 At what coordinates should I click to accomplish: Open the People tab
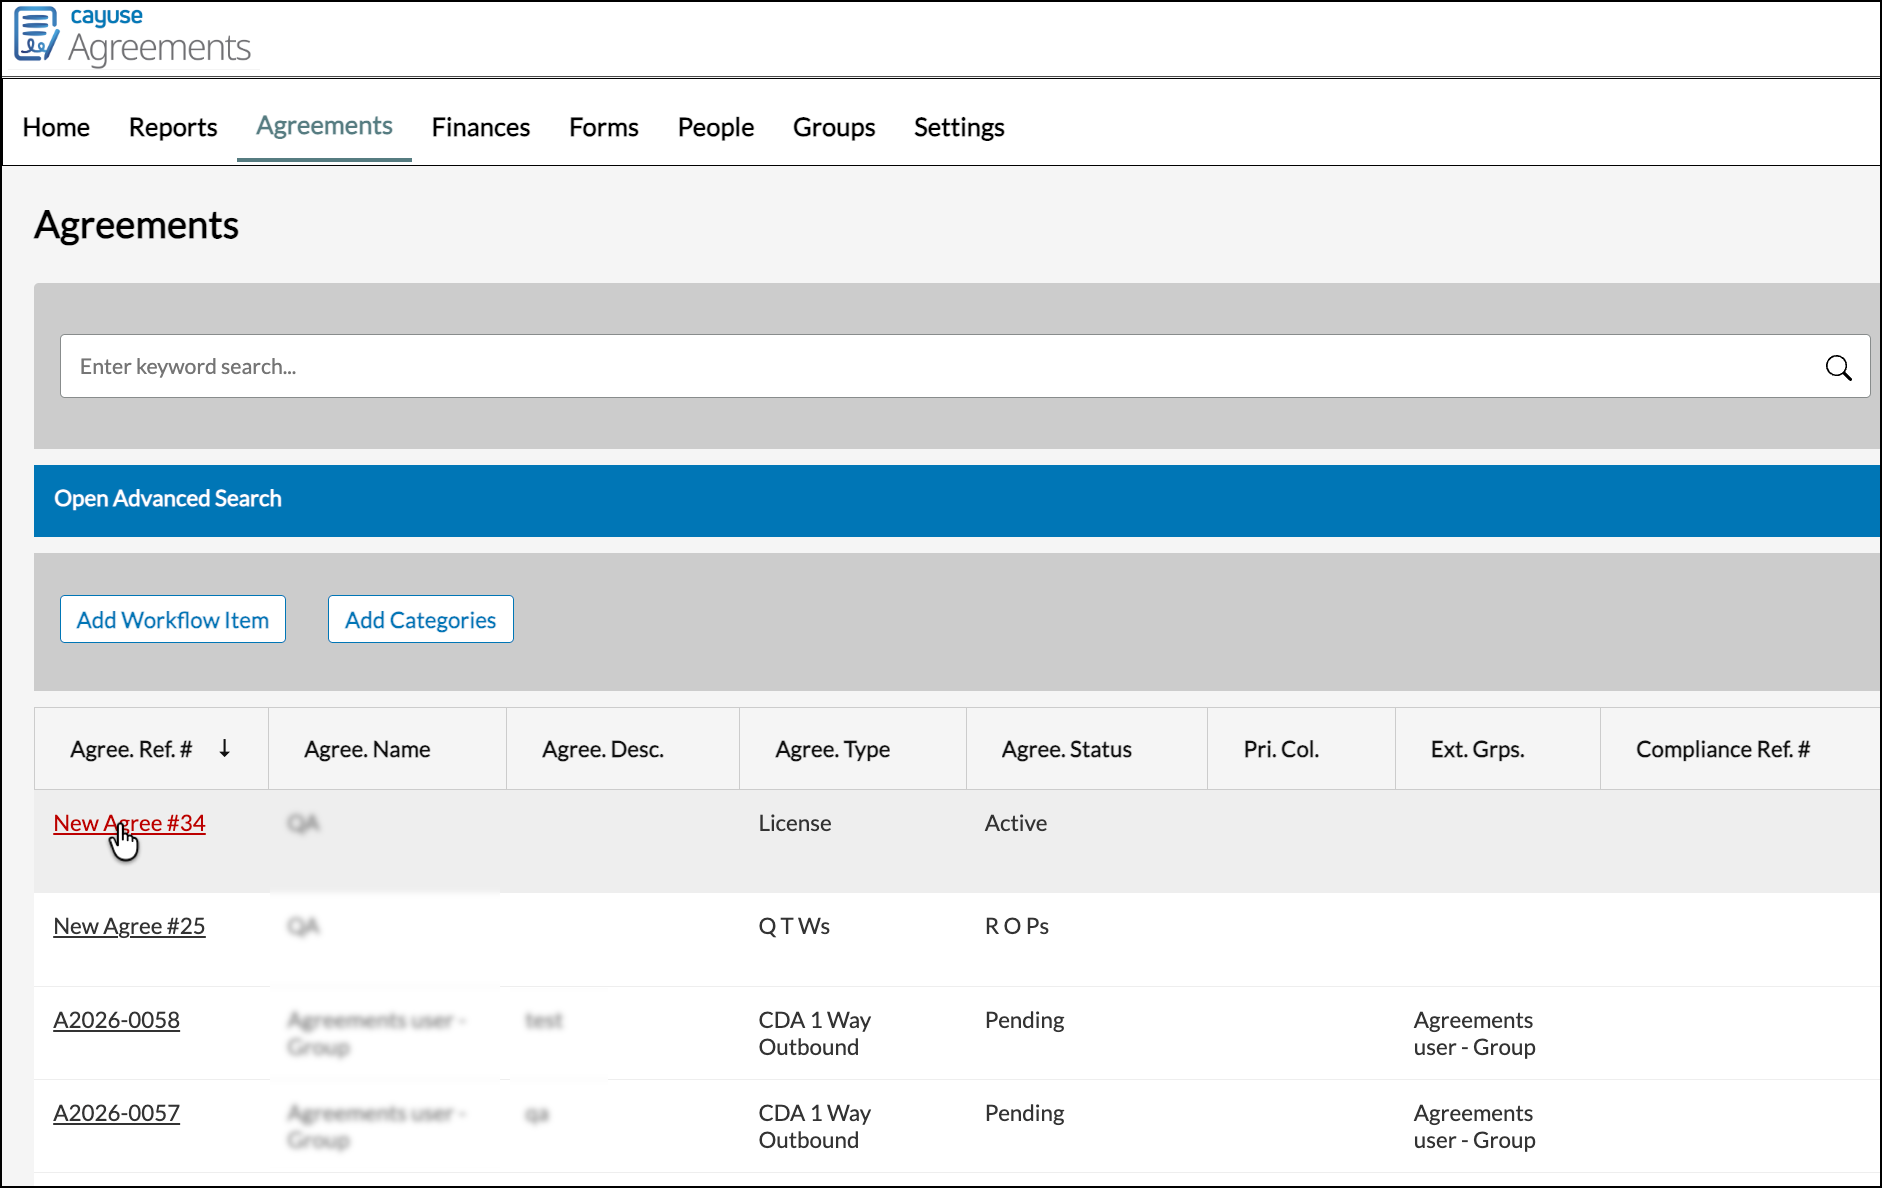coord(716,127)
